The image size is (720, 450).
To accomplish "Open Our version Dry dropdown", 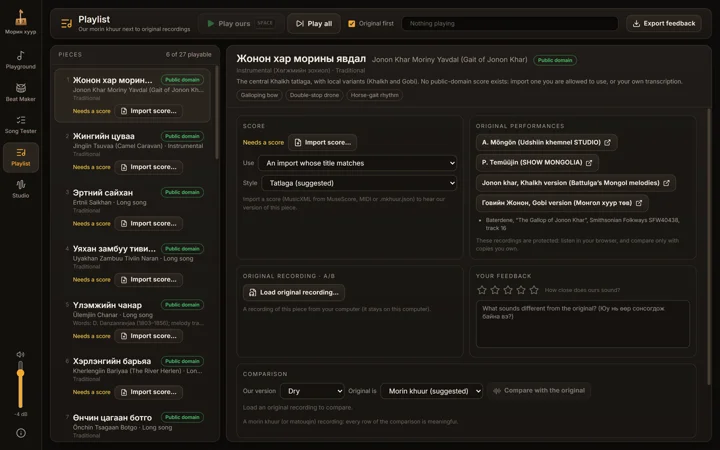I will [312, 391].
